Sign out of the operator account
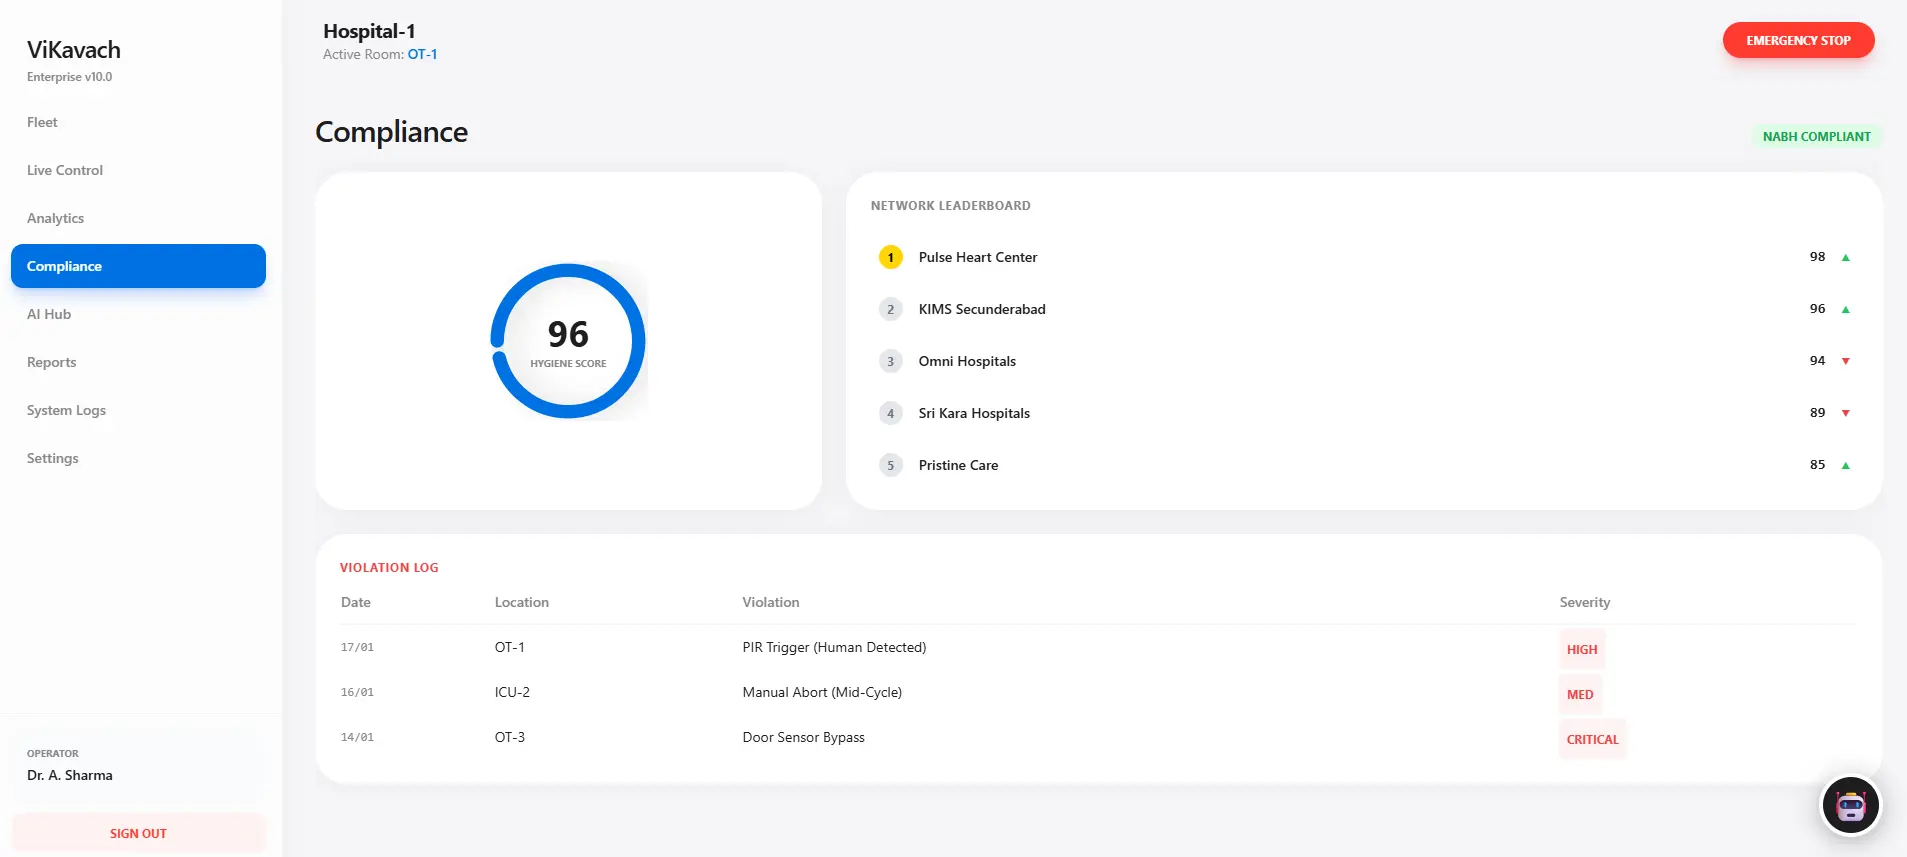Viewport: 1907px width, 857px height. (x=138, y=833)
